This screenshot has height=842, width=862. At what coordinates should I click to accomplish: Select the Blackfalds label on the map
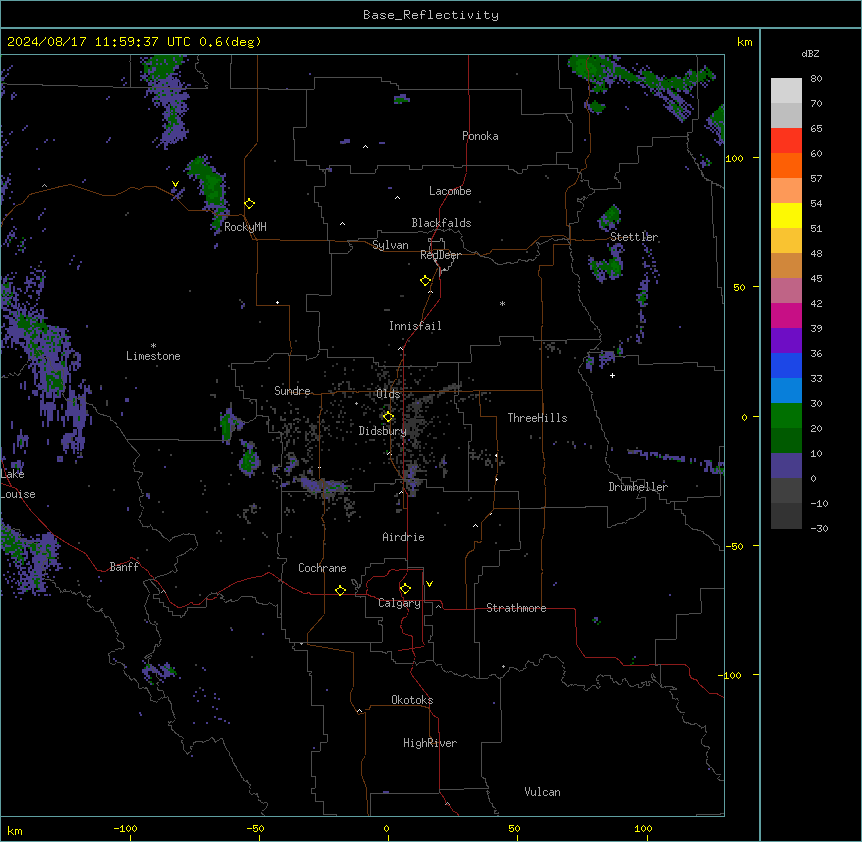pyautogui.click(x=441, y=223)
